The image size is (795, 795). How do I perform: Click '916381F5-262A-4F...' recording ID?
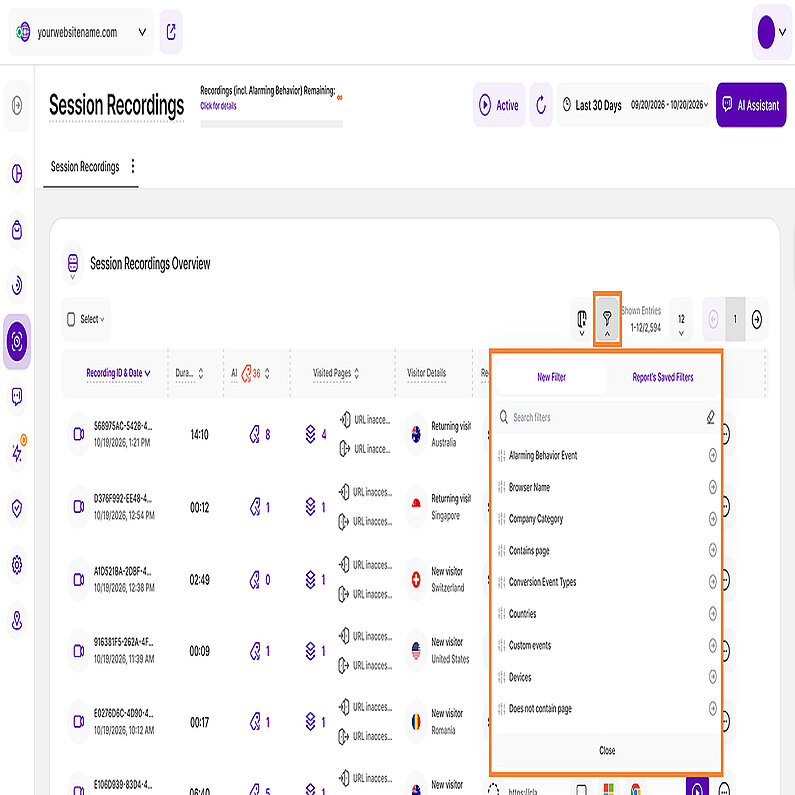123,642
